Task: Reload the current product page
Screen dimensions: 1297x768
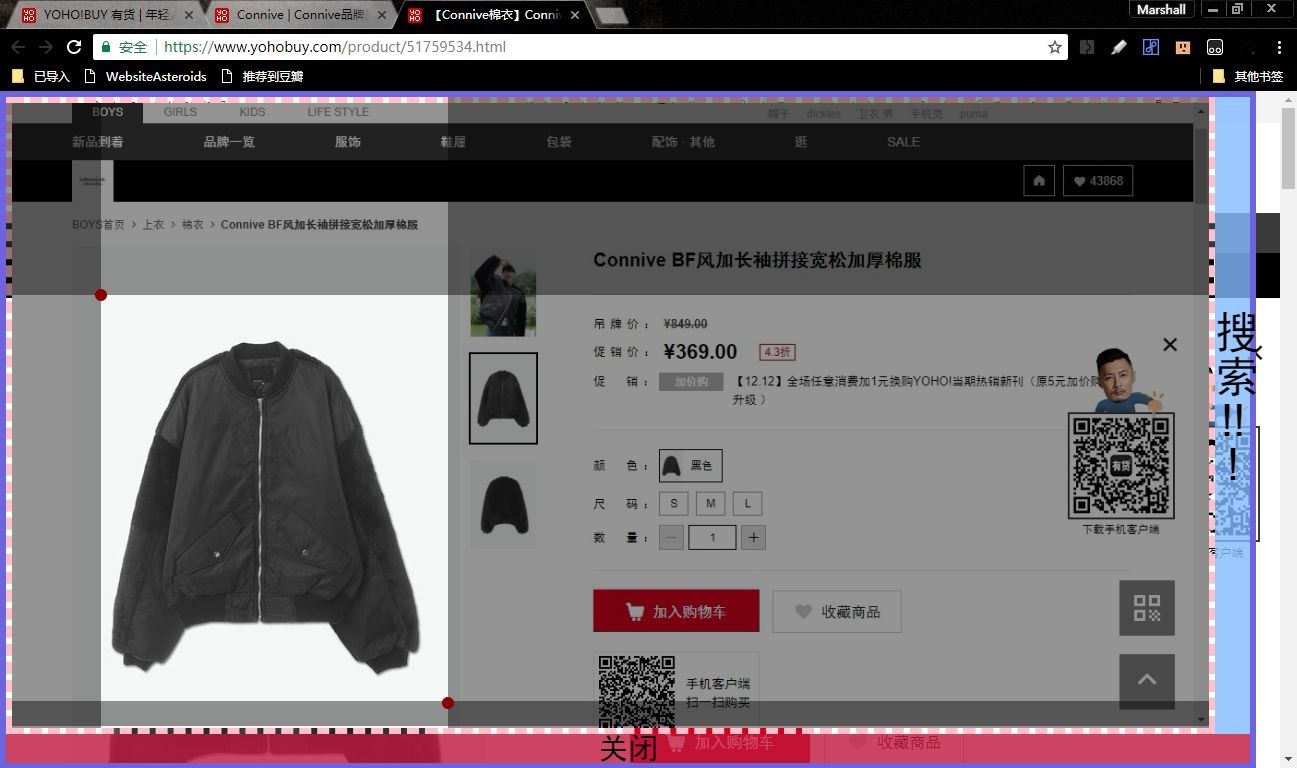Action: [x=74, y=47]
